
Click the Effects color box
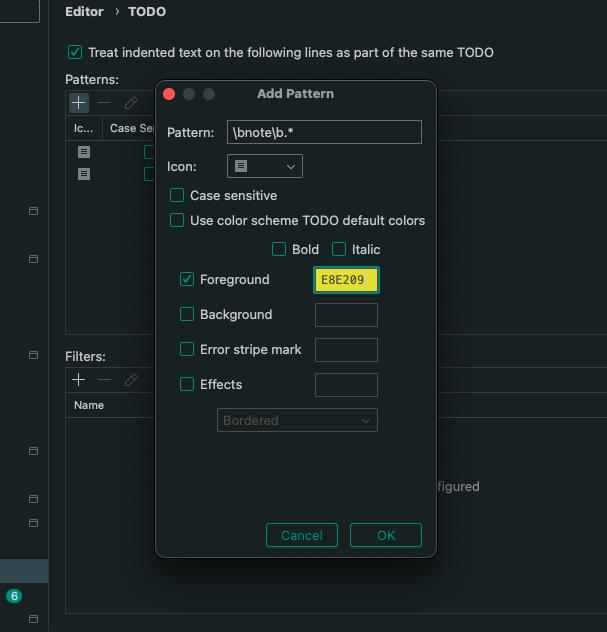(x=346, y=385)
